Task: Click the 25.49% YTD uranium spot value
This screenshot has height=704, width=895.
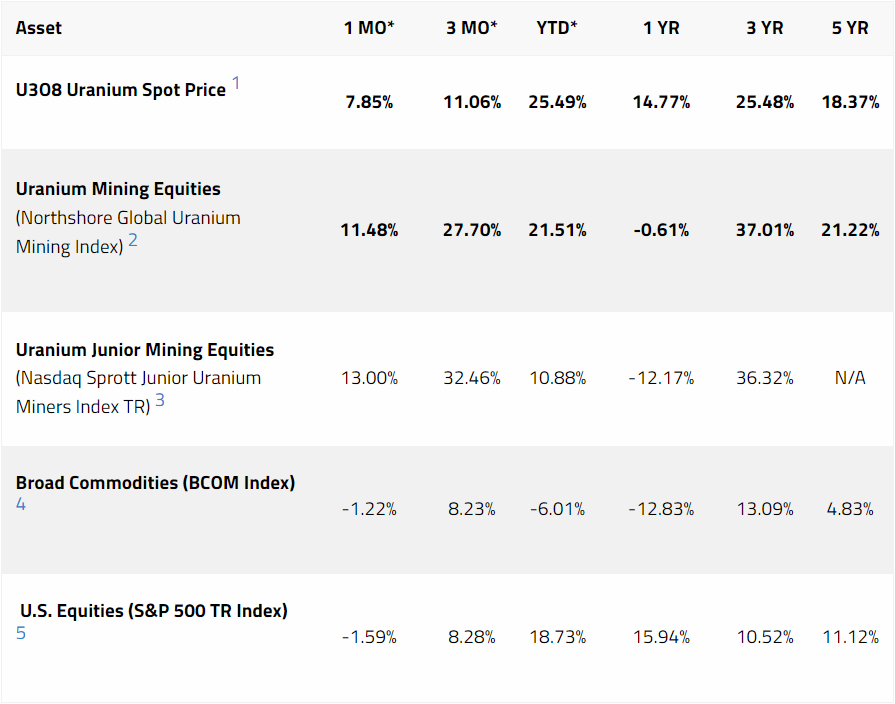Action: (x=557, y=102)
